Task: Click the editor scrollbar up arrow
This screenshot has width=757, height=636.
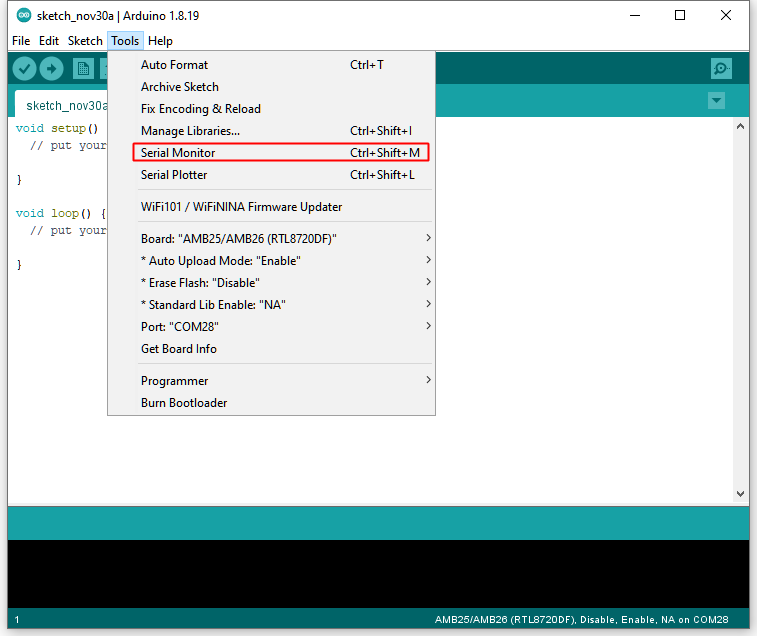Action: (741, 127)
